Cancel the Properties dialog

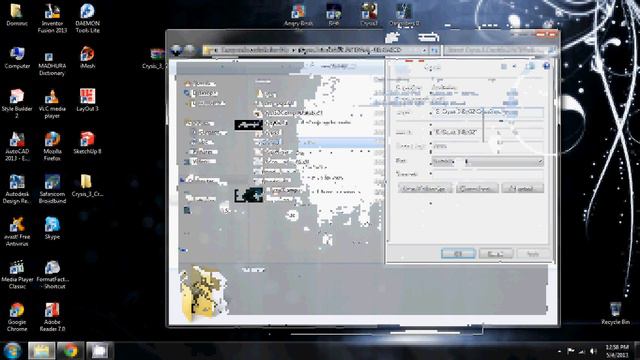coord(496,253)
